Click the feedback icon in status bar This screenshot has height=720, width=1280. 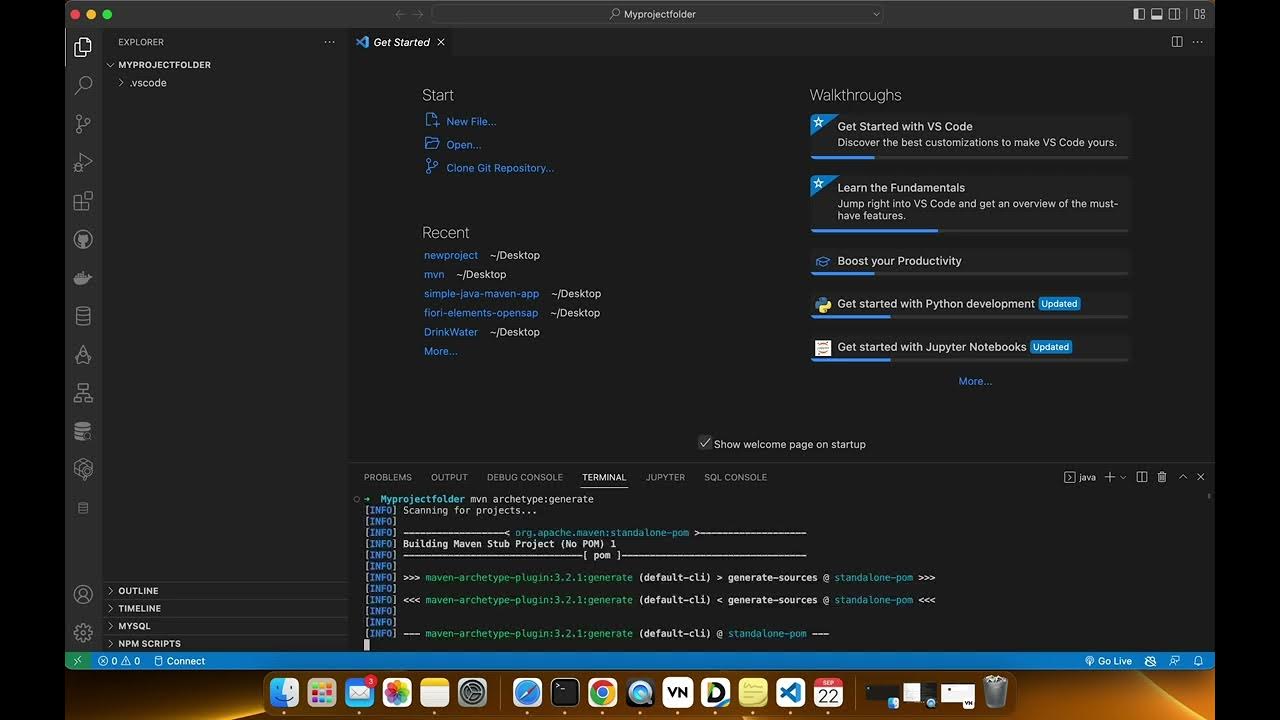[x=1174, y=661]
